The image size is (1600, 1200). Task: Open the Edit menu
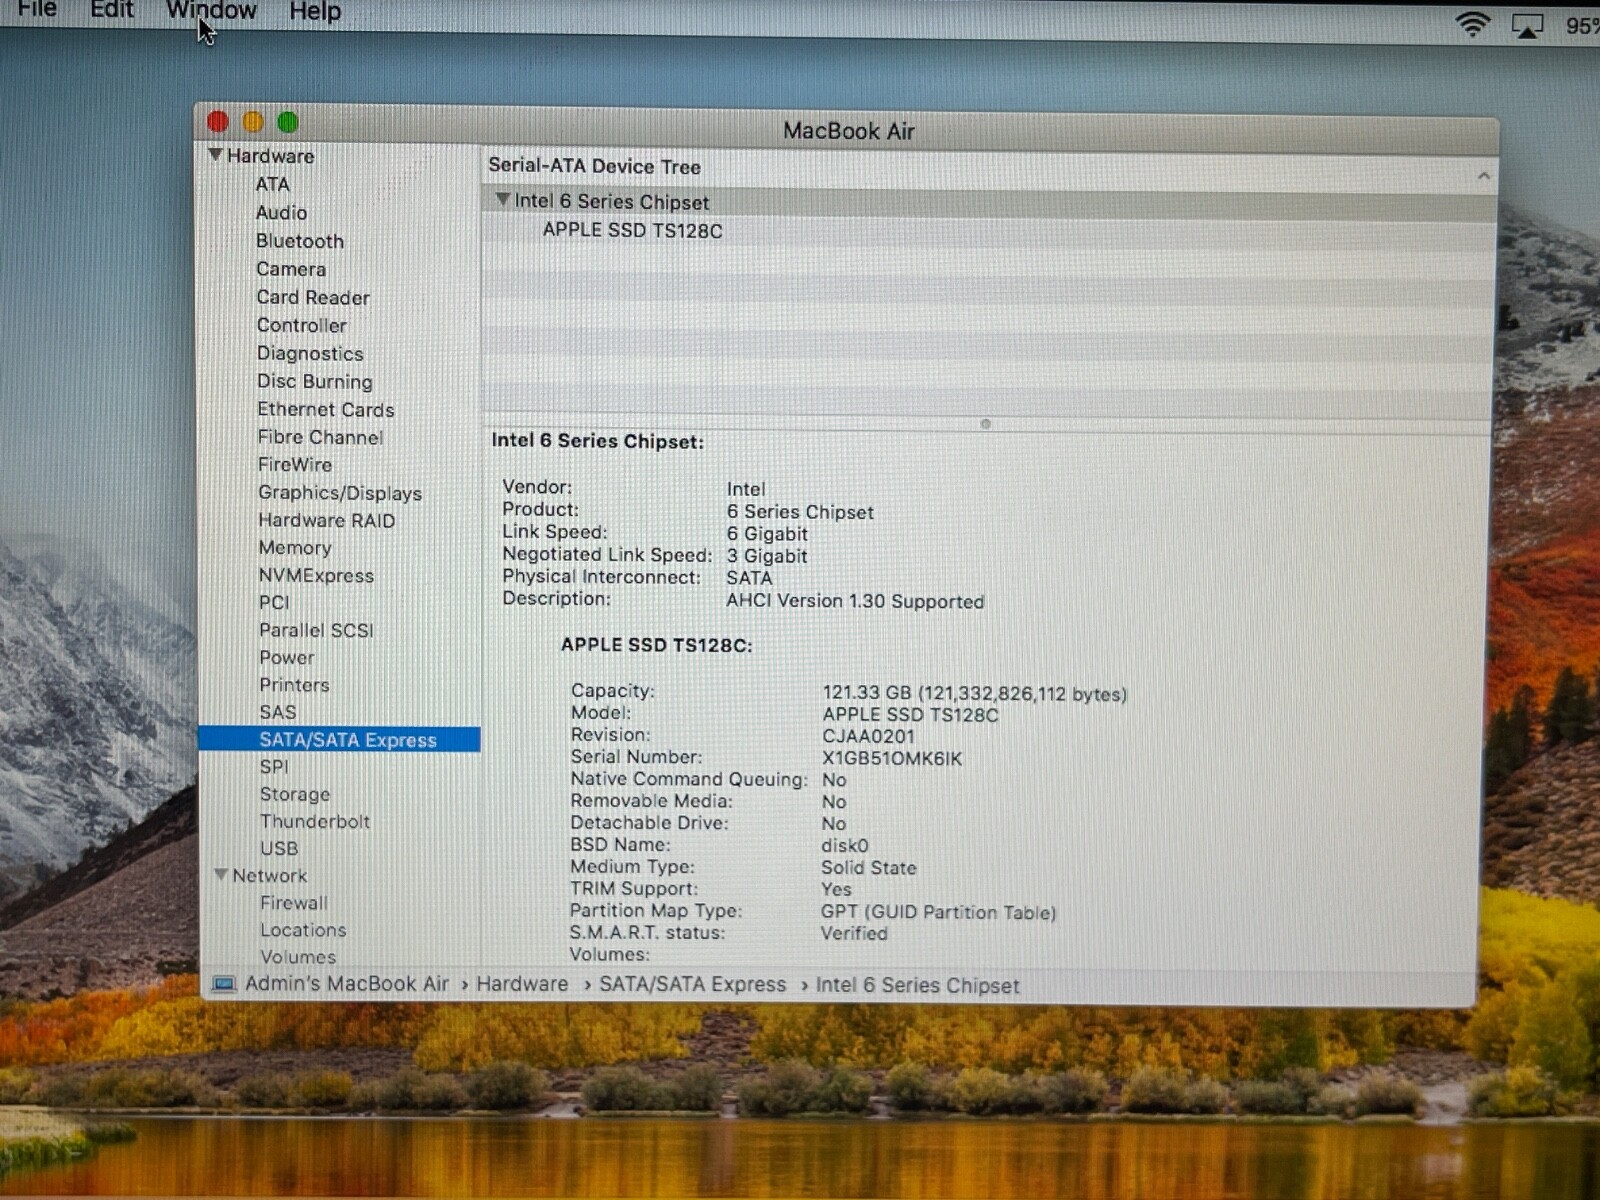point(112,10)
